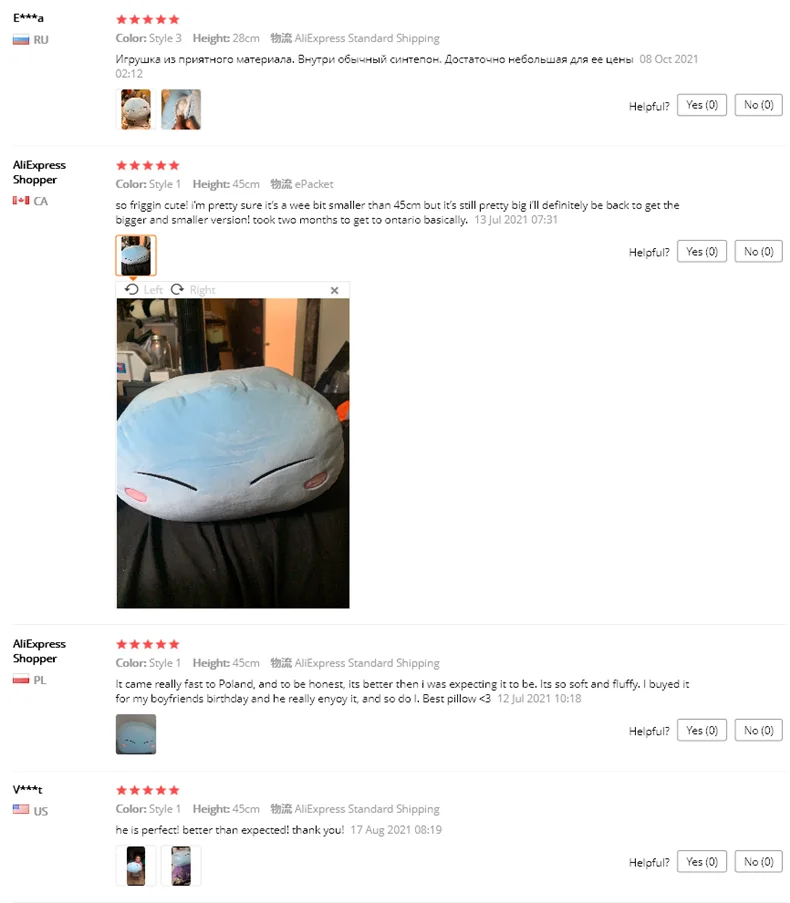The height and width of the screenshot is (903, 790).
Task: Mark E***a's review helpful with Yes
Action: tap(701, 105)
